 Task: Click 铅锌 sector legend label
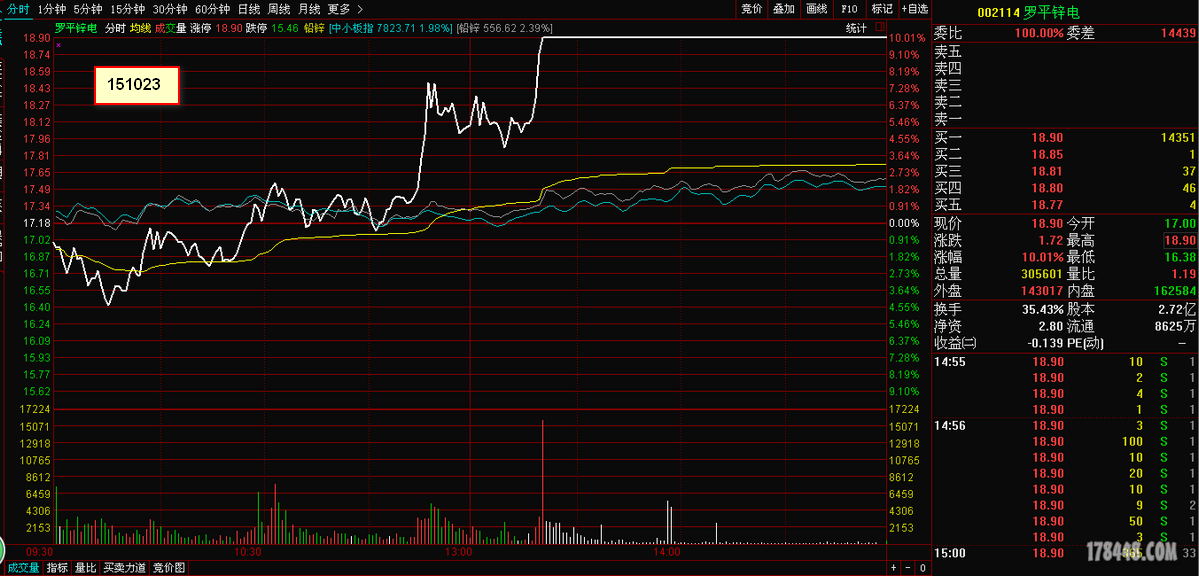(x=314, y=28)
